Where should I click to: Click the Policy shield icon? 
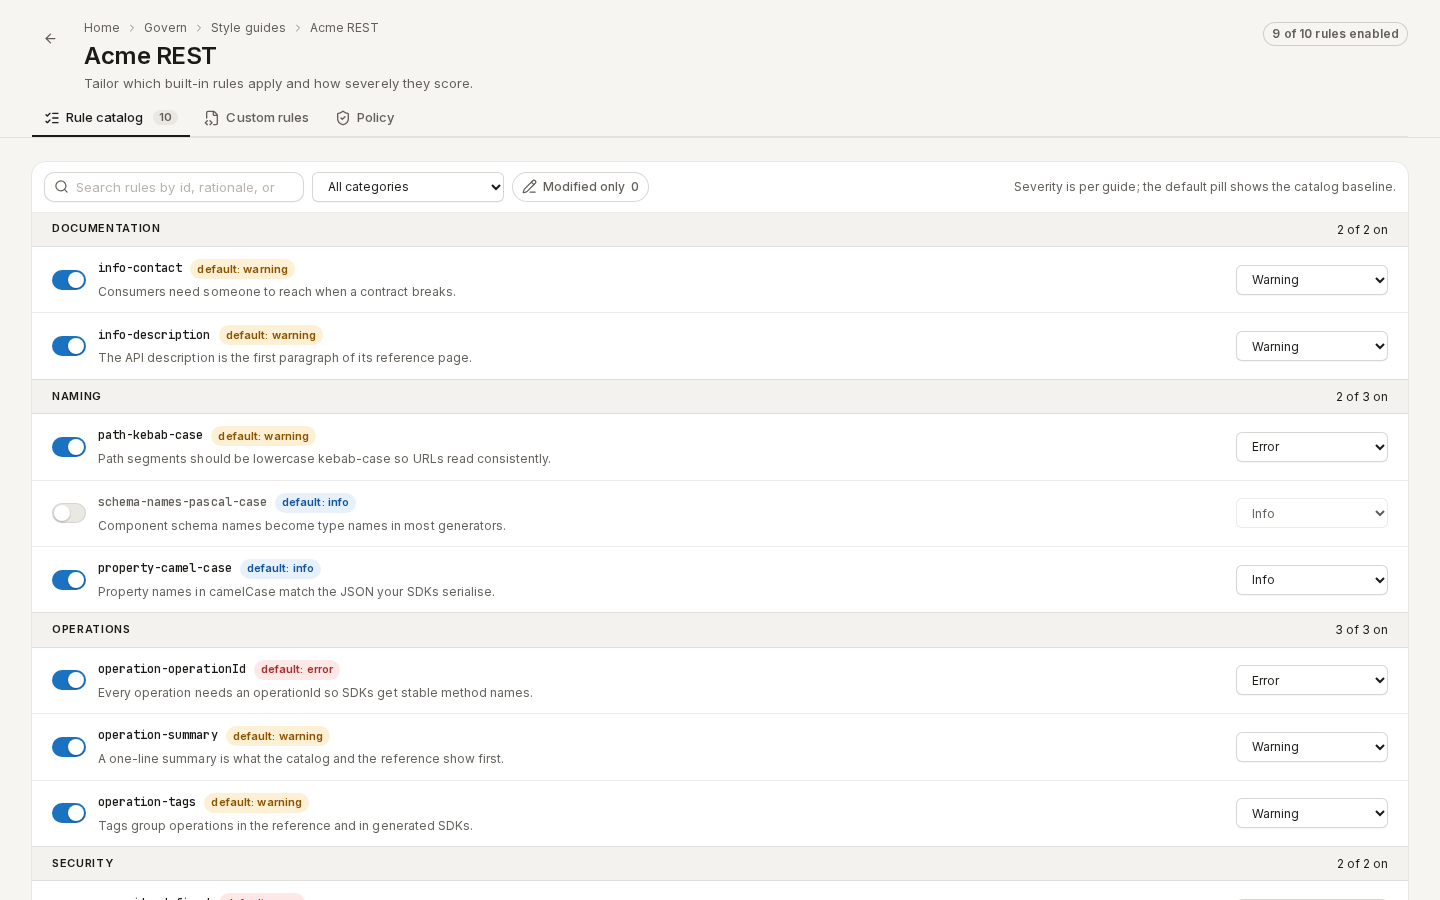point(343,118)
